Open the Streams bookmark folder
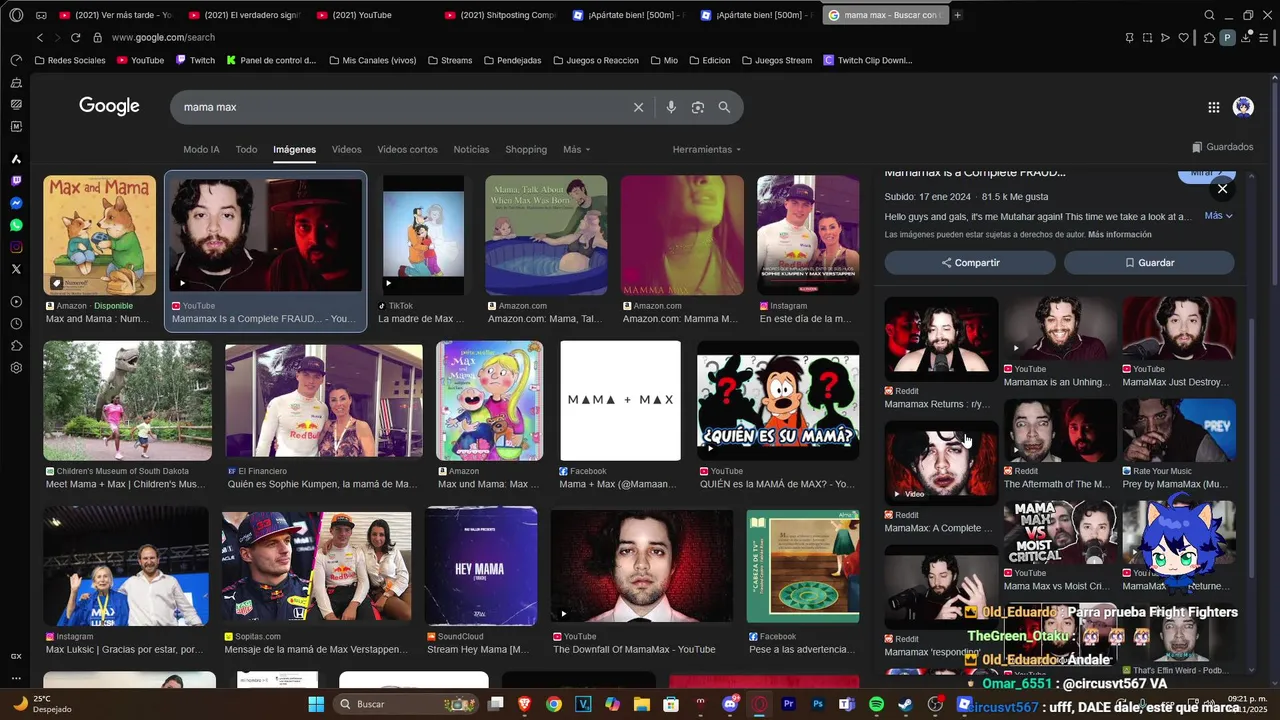1280x720 pixels. pyautogui.click(x=449, y=60)
